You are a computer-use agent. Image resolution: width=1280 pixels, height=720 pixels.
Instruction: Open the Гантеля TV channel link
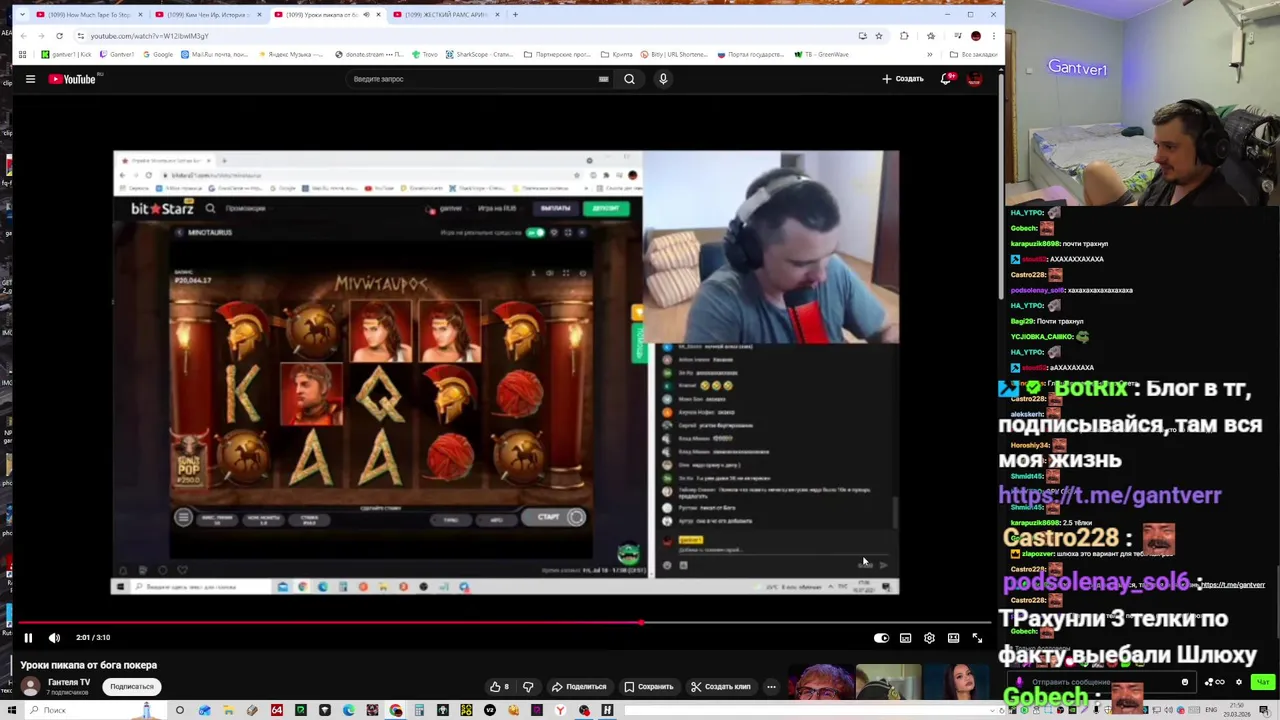(x=69, y=682)
